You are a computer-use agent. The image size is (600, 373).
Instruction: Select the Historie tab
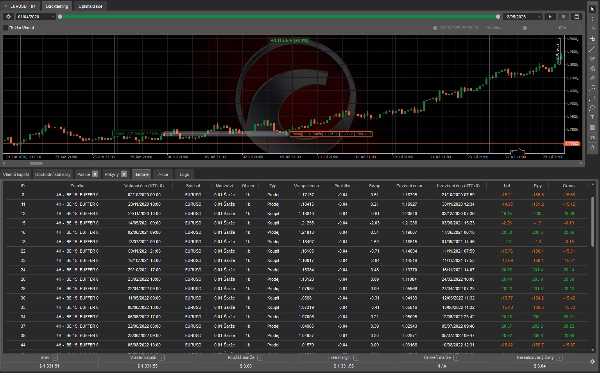coord(142,174)
